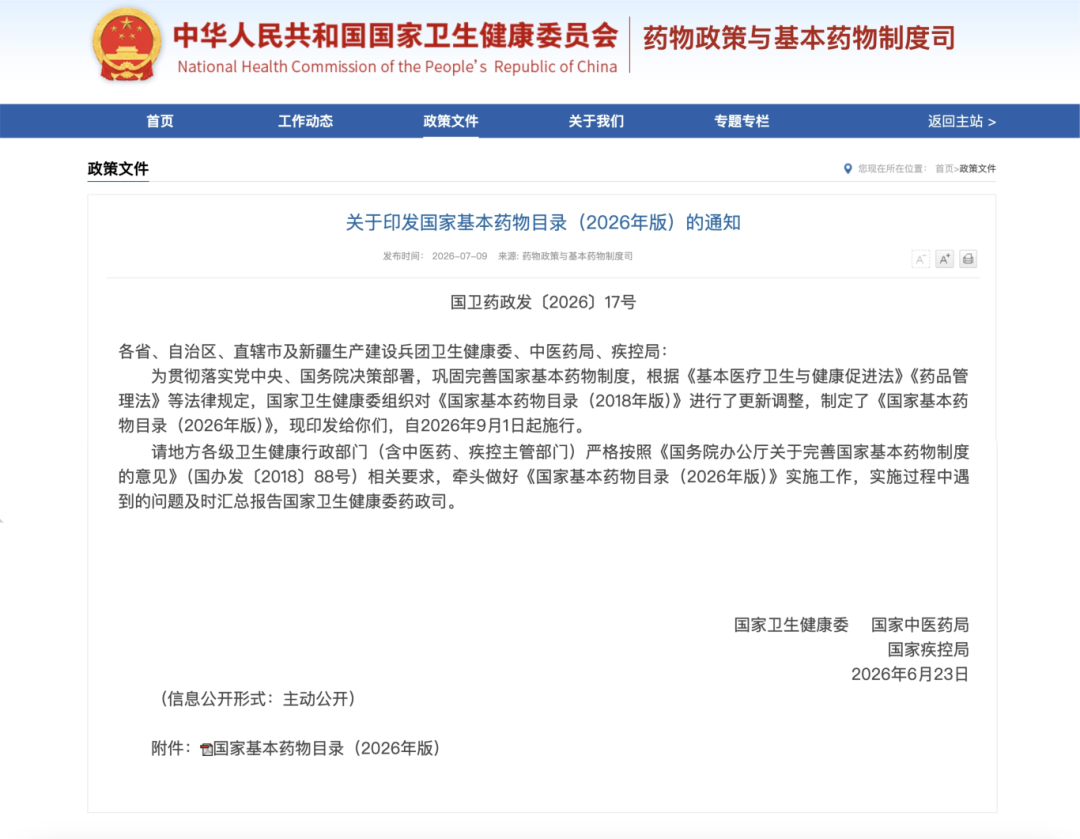Click the PDF attachment icon
Viewport: 1080px width, 839px height.
(206, 749)
